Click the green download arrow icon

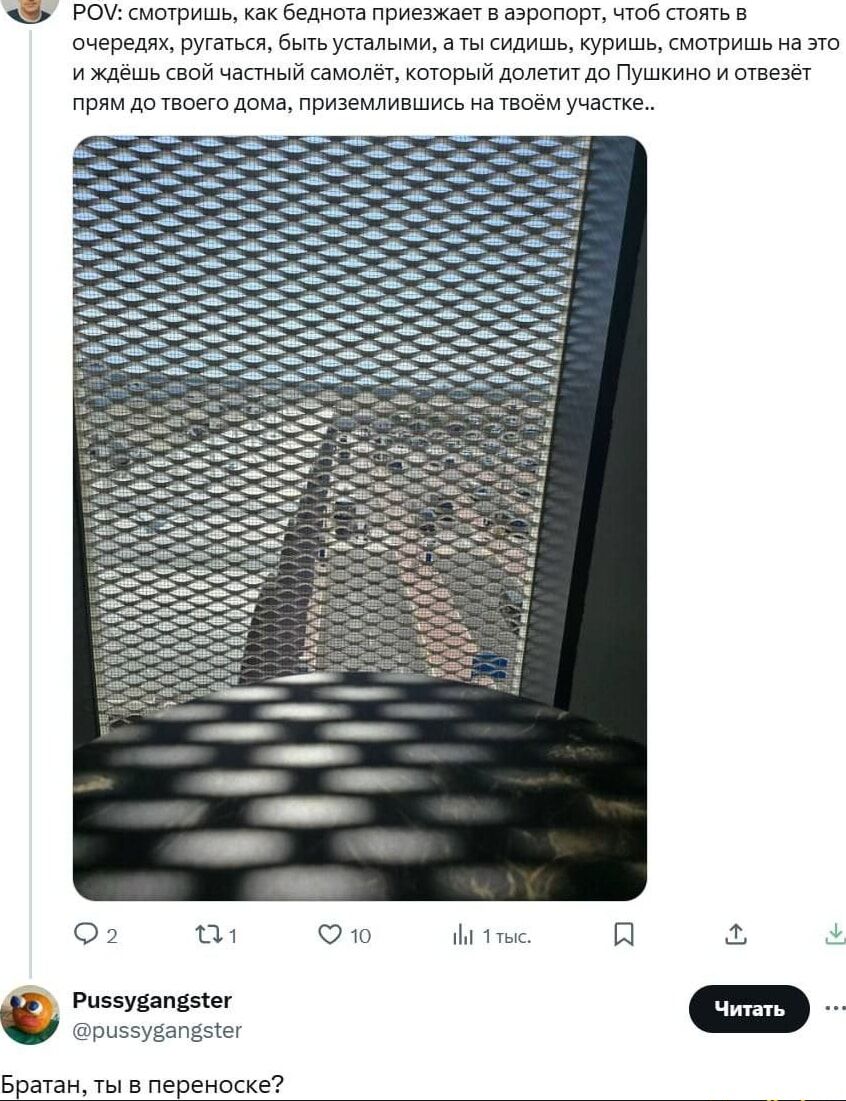(x=835, y=934)
